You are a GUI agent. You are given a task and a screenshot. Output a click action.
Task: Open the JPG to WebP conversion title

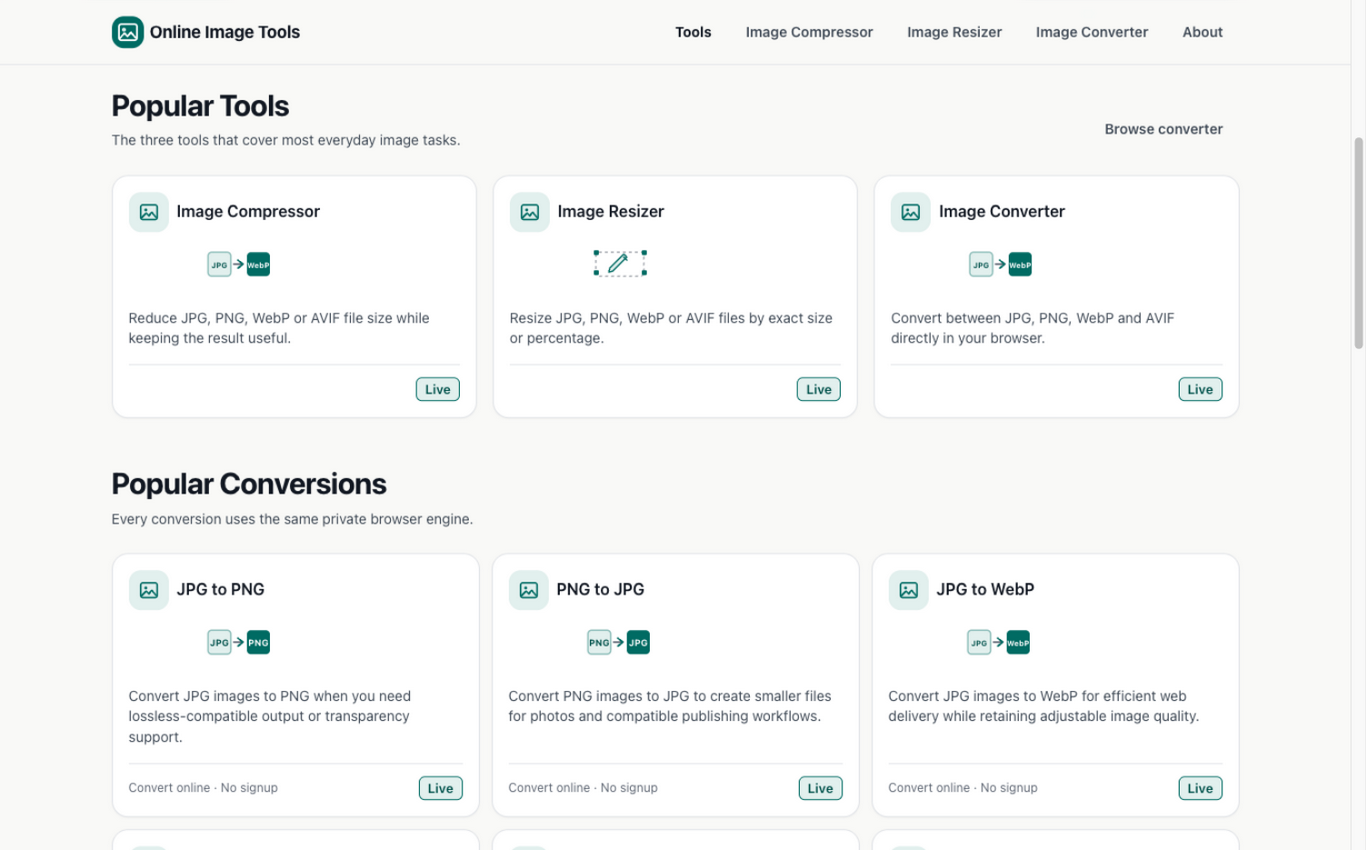(x=986, y=589)
